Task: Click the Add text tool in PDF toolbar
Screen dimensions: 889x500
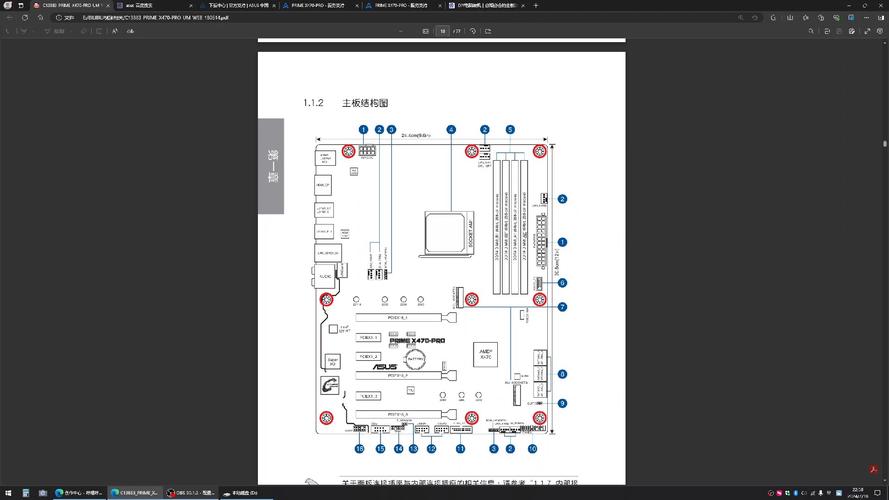Action: 99,31
